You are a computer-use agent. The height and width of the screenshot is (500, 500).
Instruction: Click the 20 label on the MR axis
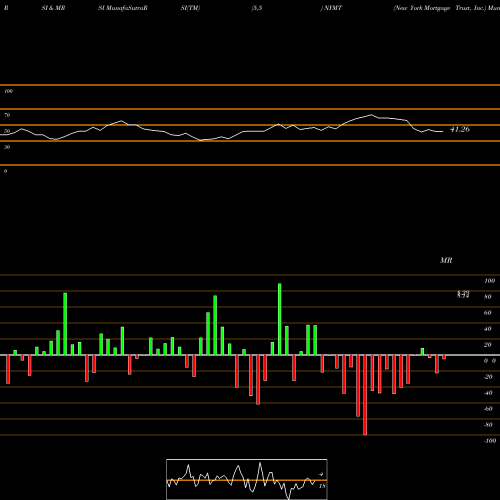pyautogui.click(x=488, y=345)
